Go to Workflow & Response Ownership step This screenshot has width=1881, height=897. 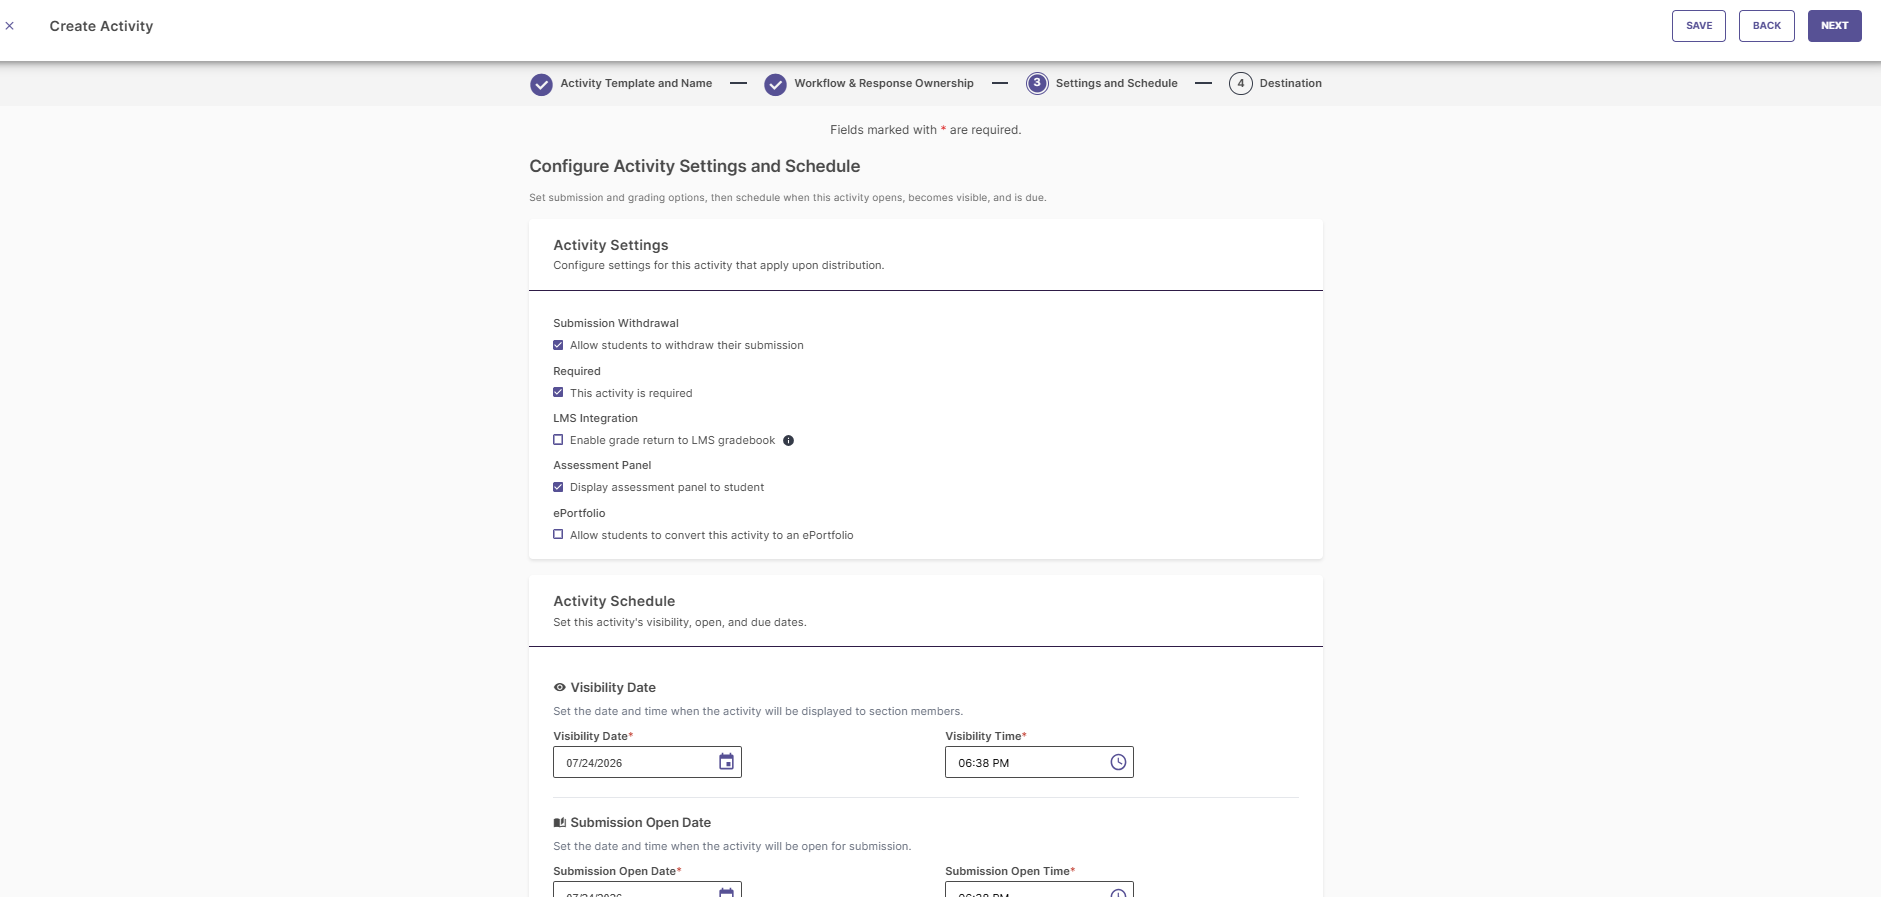coord(884,83)
